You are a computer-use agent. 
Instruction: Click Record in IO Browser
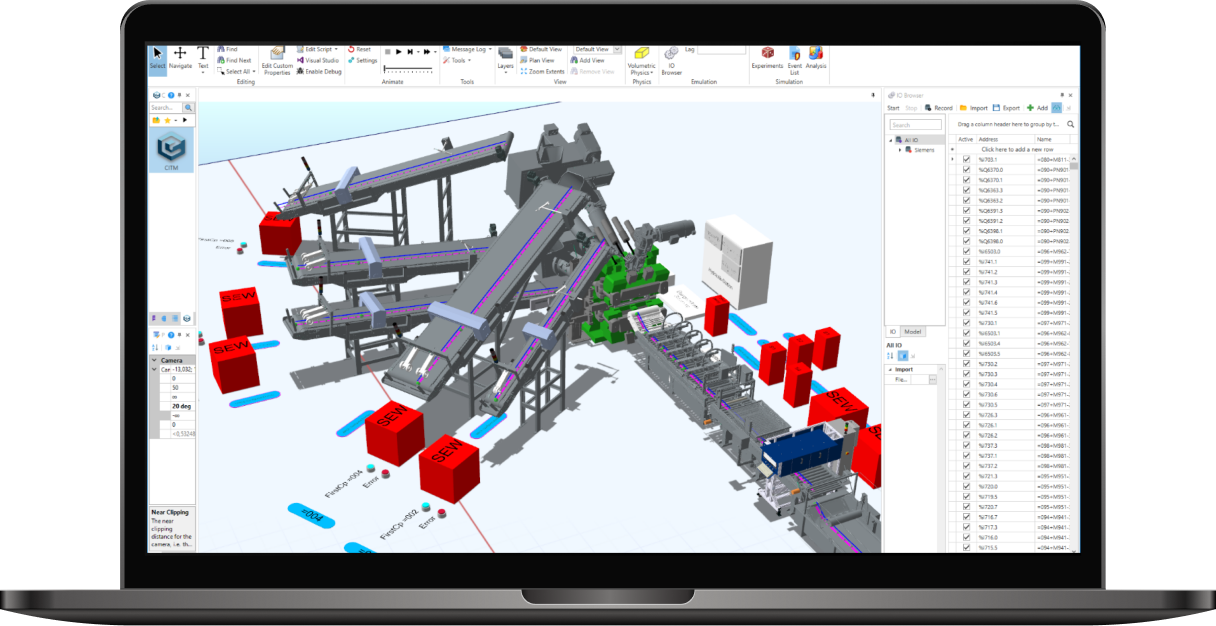point(938,108)
